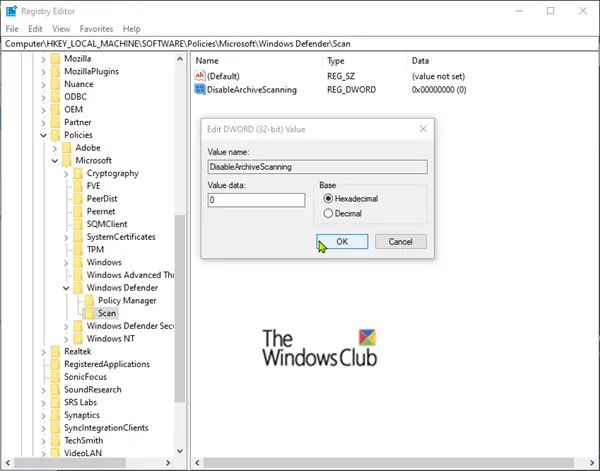Select SyncIntegrationClients in the tree
This screenshot has width=600, height=471.
pyautogui.click(x=106, y=428)
